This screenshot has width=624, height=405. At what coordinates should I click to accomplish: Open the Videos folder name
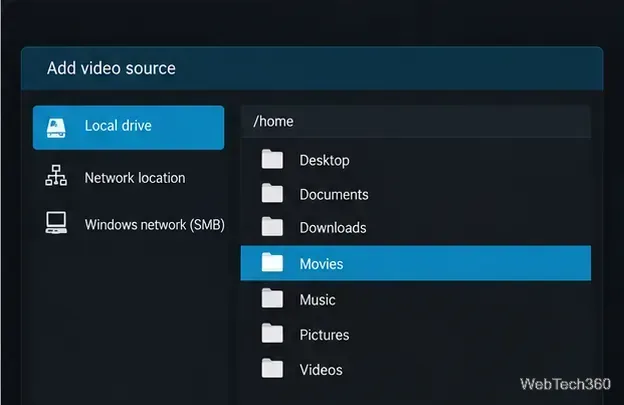[321, 370]
